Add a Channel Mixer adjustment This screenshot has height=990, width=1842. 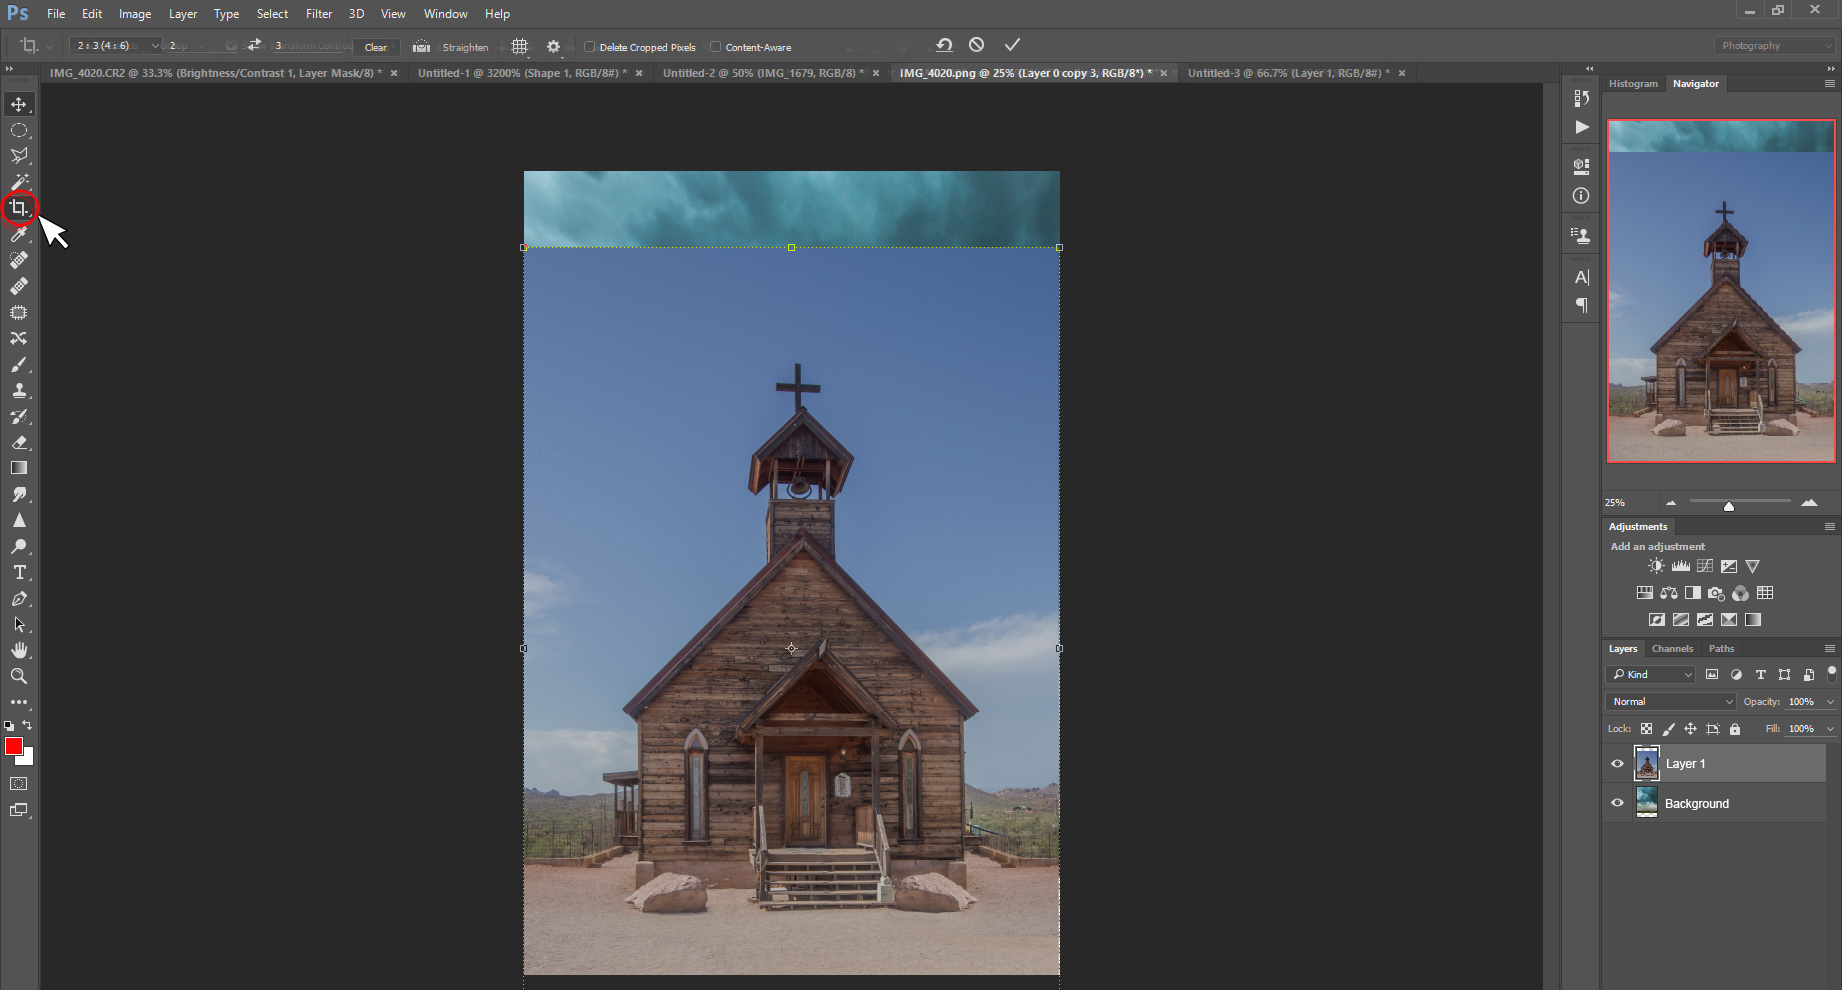click(1741, 593)
